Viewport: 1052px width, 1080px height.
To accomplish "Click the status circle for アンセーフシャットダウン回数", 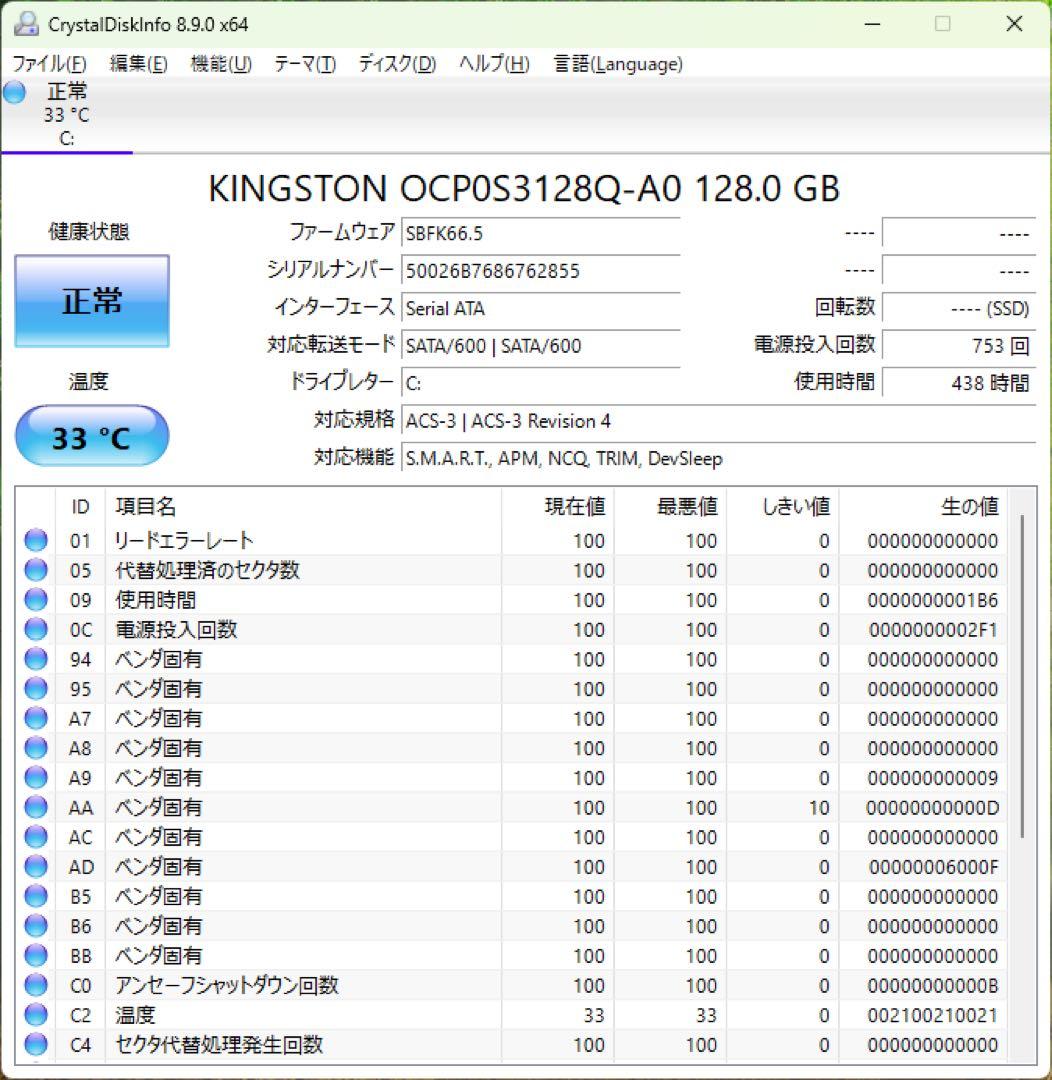I will pyautogui.click(x=35, y=986).
